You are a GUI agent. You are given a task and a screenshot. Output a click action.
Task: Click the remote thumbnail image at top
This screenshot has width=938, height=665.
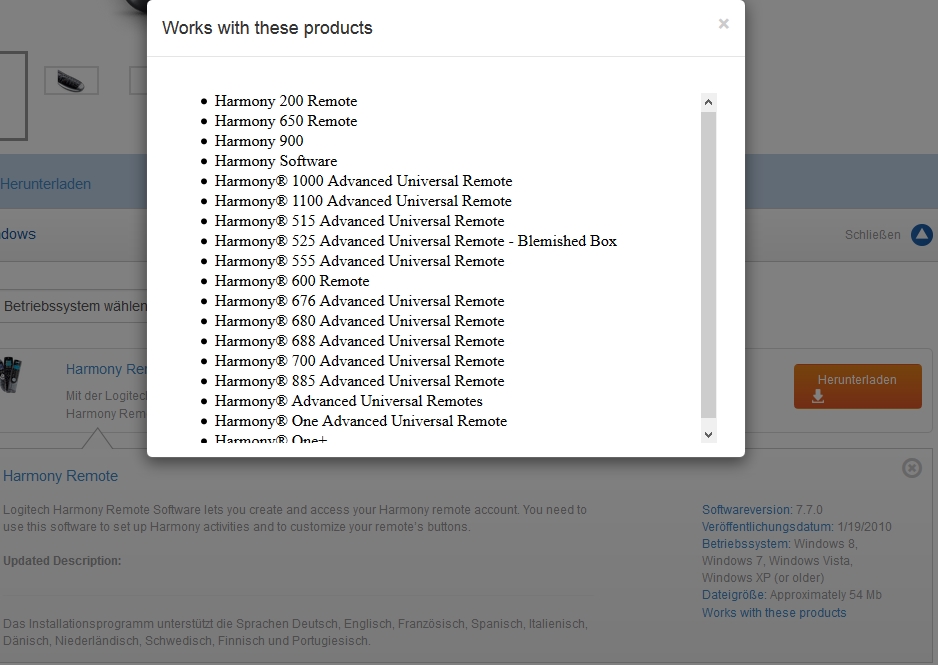click(71, 80)
